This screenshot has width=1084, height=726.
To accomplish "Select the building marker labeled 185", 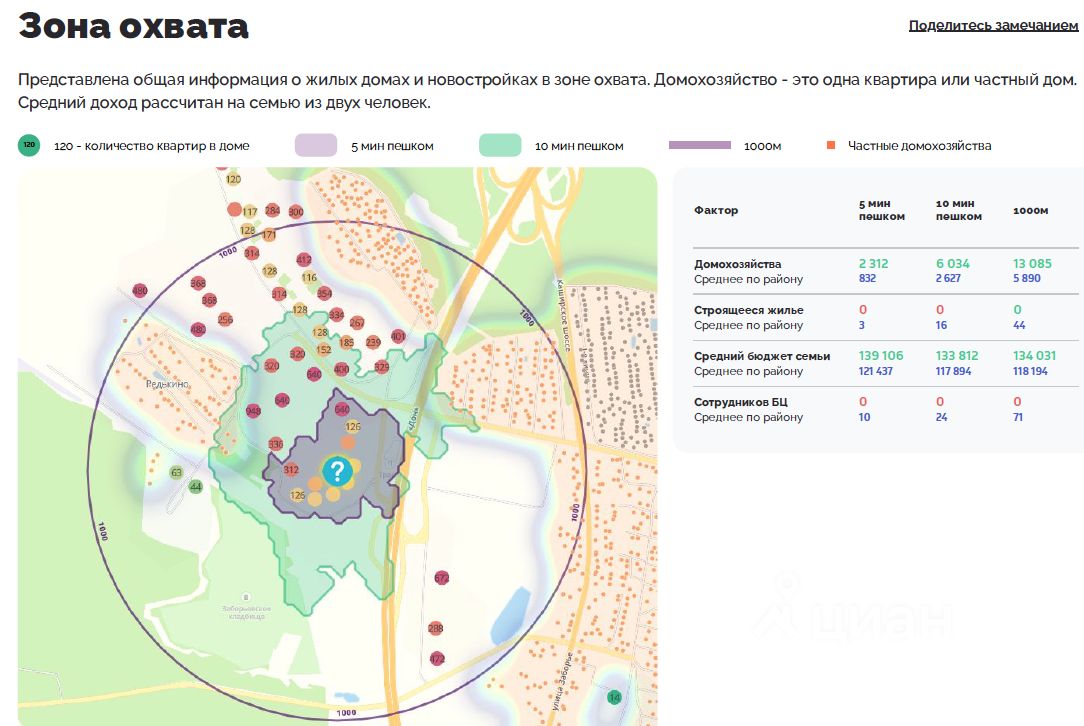I will tap(347, 342).
